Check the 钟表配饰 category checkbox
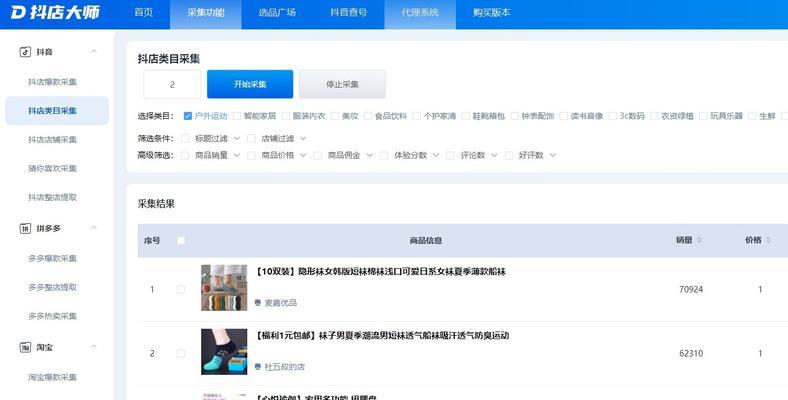This screenshot has height=400, width=788. tap(515, 116)
